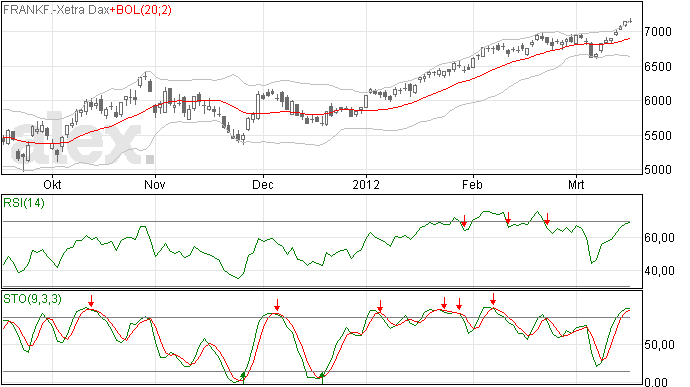Click the Feb month axis label
This screenshot has height=387, width=690.
pyautogui.click(x=472, y=184)
